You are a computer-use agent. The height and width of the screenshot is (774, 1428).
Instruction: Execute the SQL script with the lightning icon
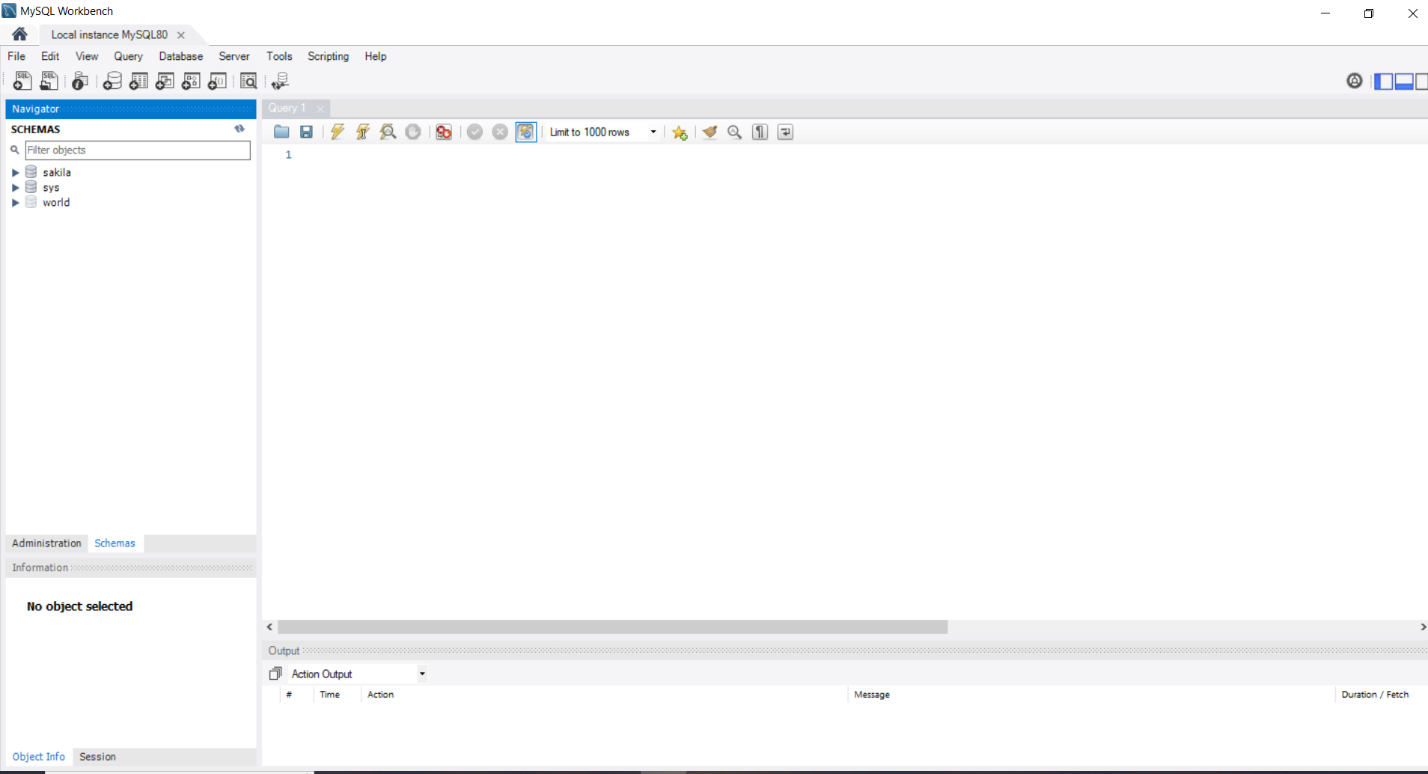[x=337, y=131]
